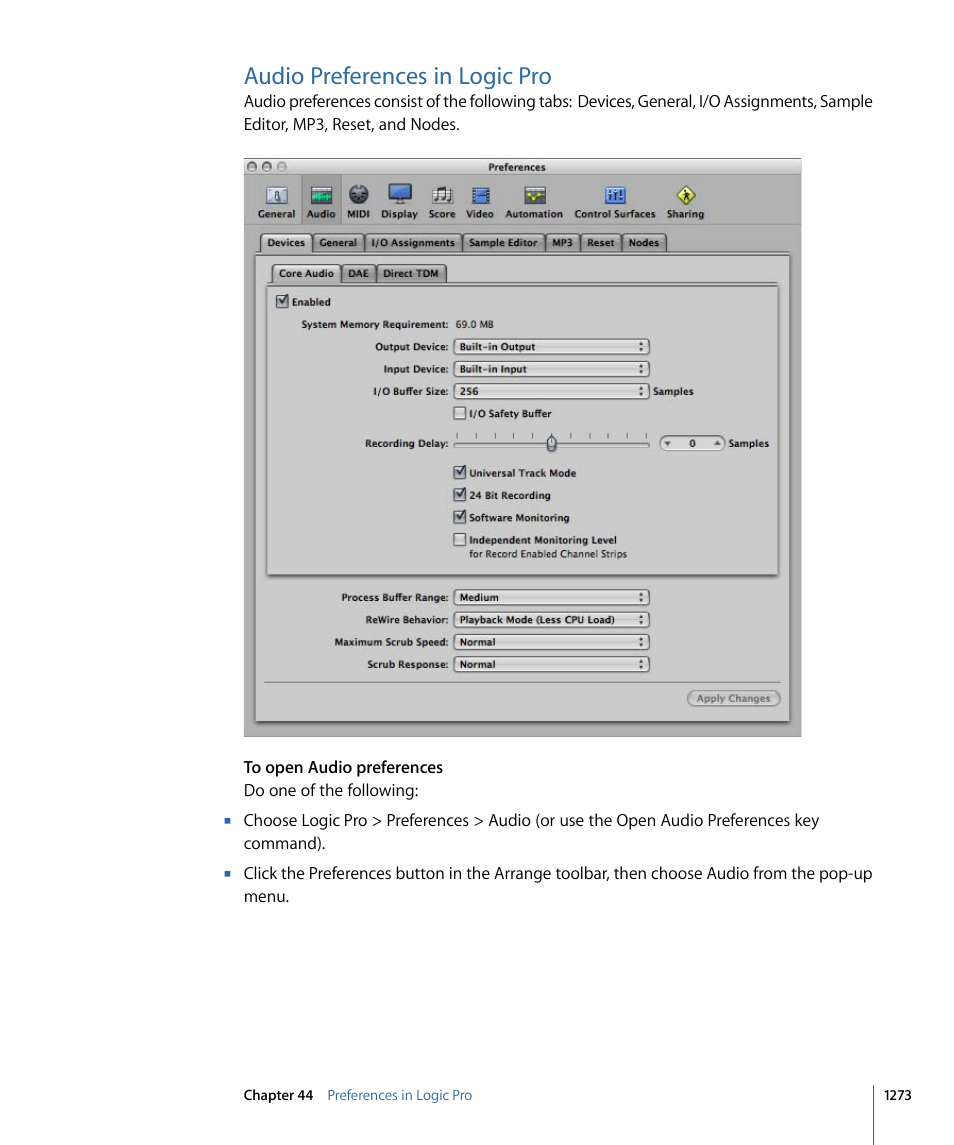Screen dimensions: 954x1145
Task: Open the Input Device dropdown
Action: pos(552,369)
